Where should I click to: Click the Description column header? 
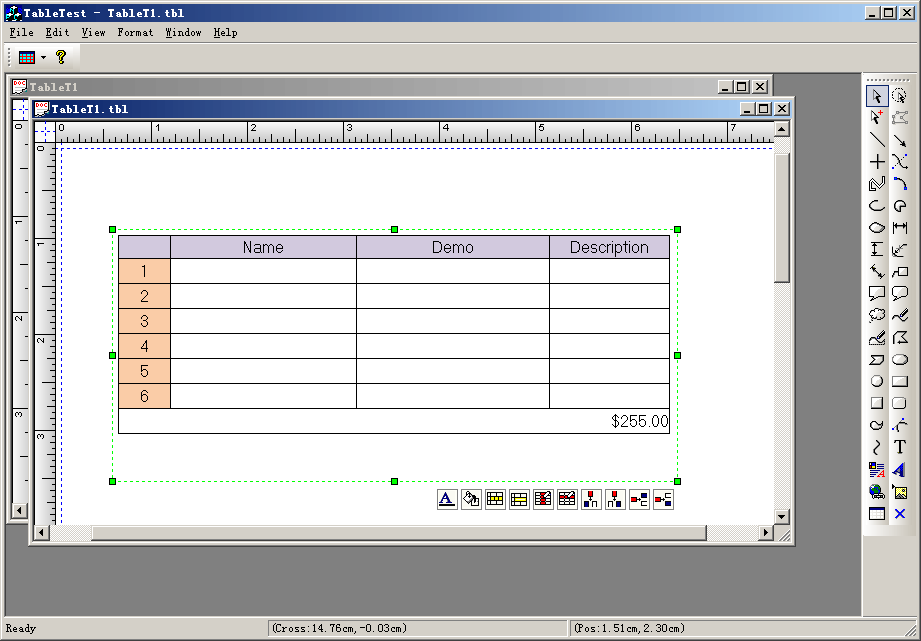click(609, 247)
